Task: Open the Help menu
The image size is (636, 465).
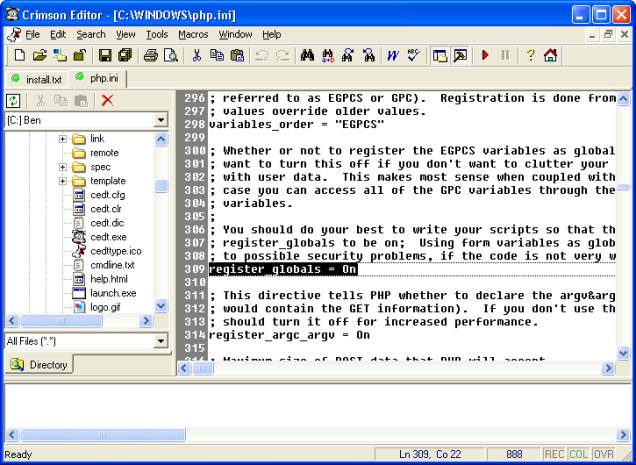Action: (x=271, y=35)
